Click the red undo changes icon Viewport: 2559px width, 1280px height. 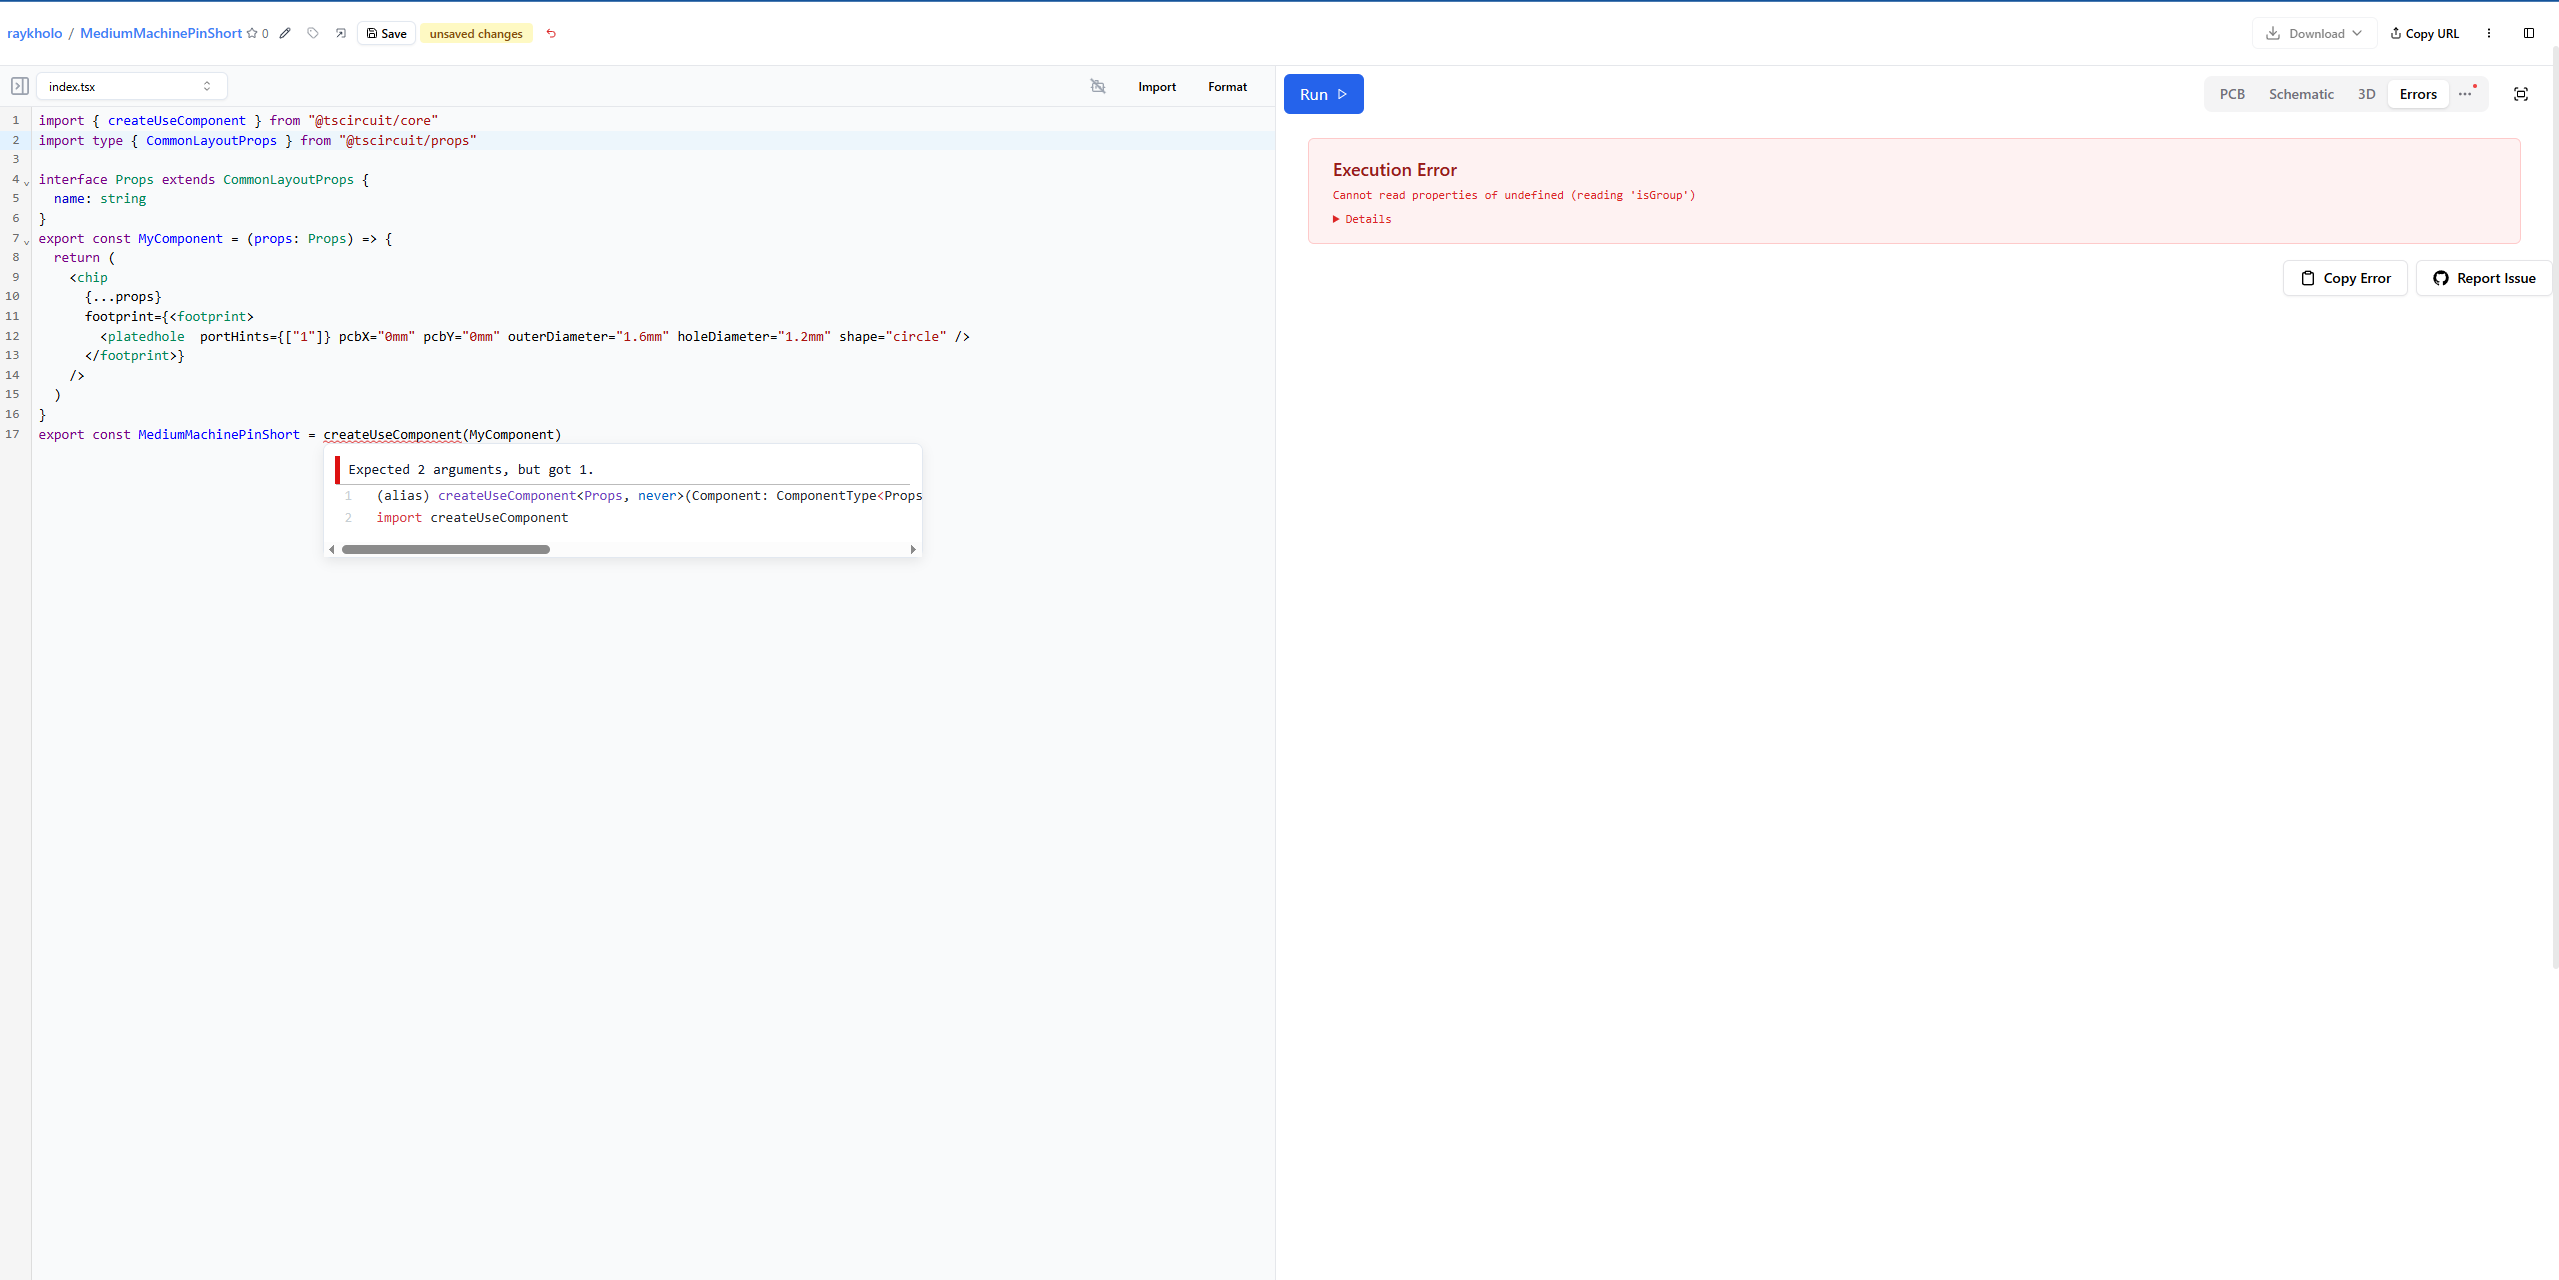(x=551, y=33)
